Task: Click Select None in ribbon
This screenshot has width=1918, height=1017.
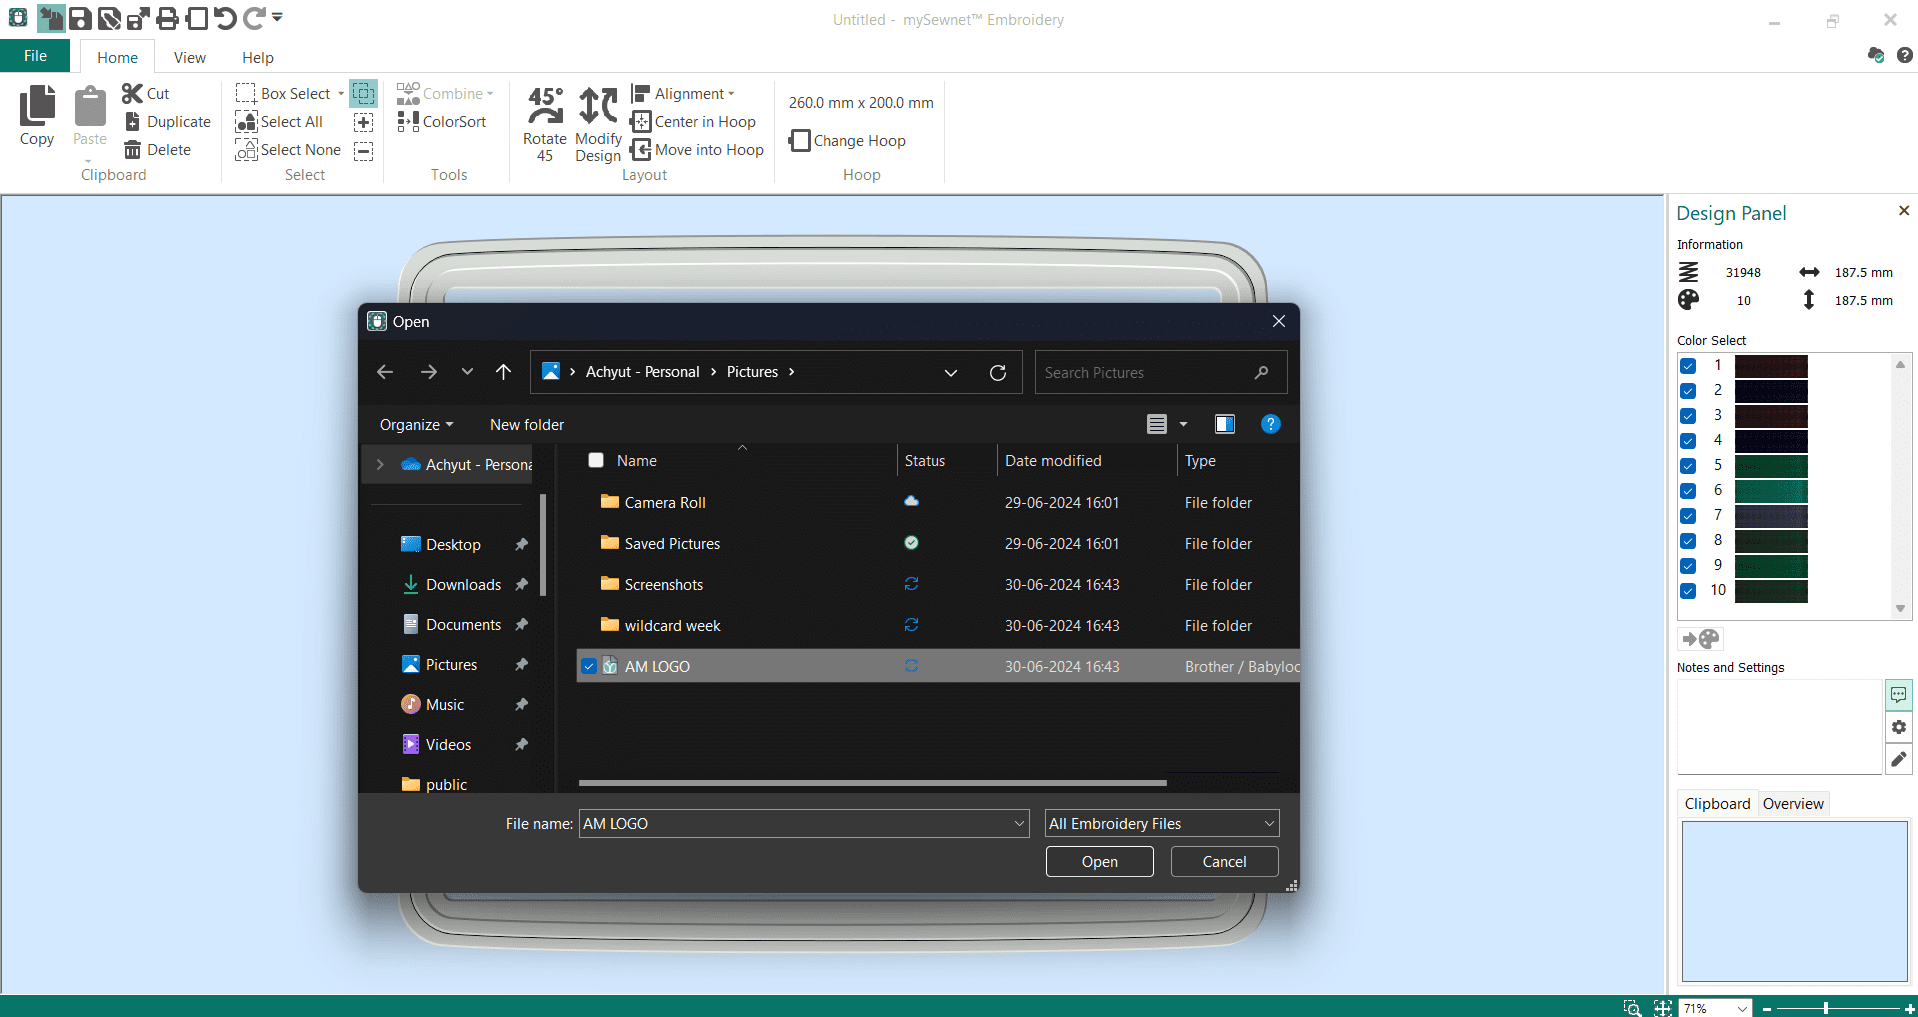Action: coord(288,149)
